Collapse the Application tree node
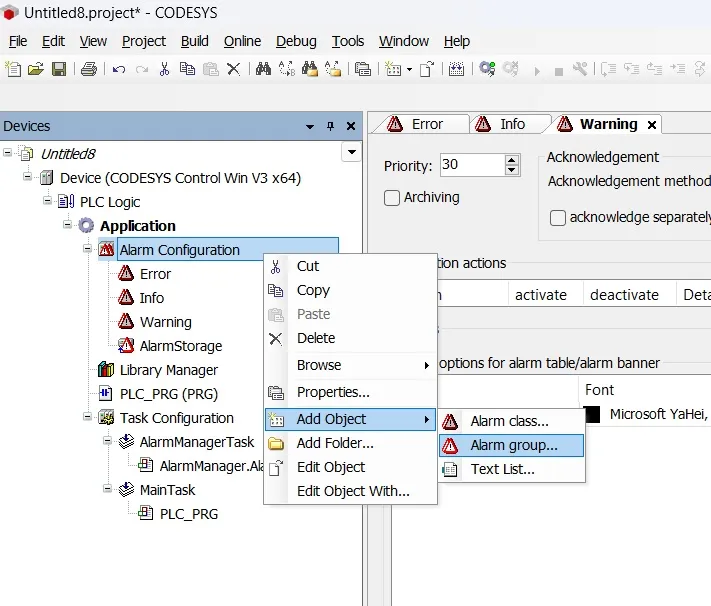The width and height of the screenshot is (711, 606). [68, 224]
